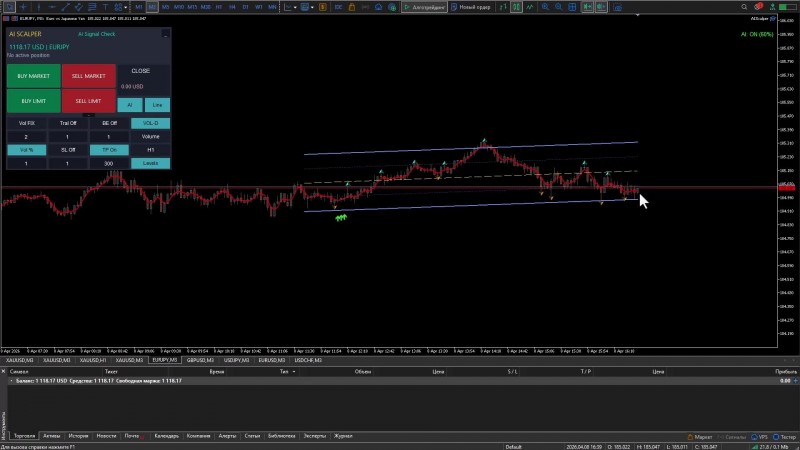Zoom out of the chart
This screenshot has width=800, height=450.
tap(559, 7)
